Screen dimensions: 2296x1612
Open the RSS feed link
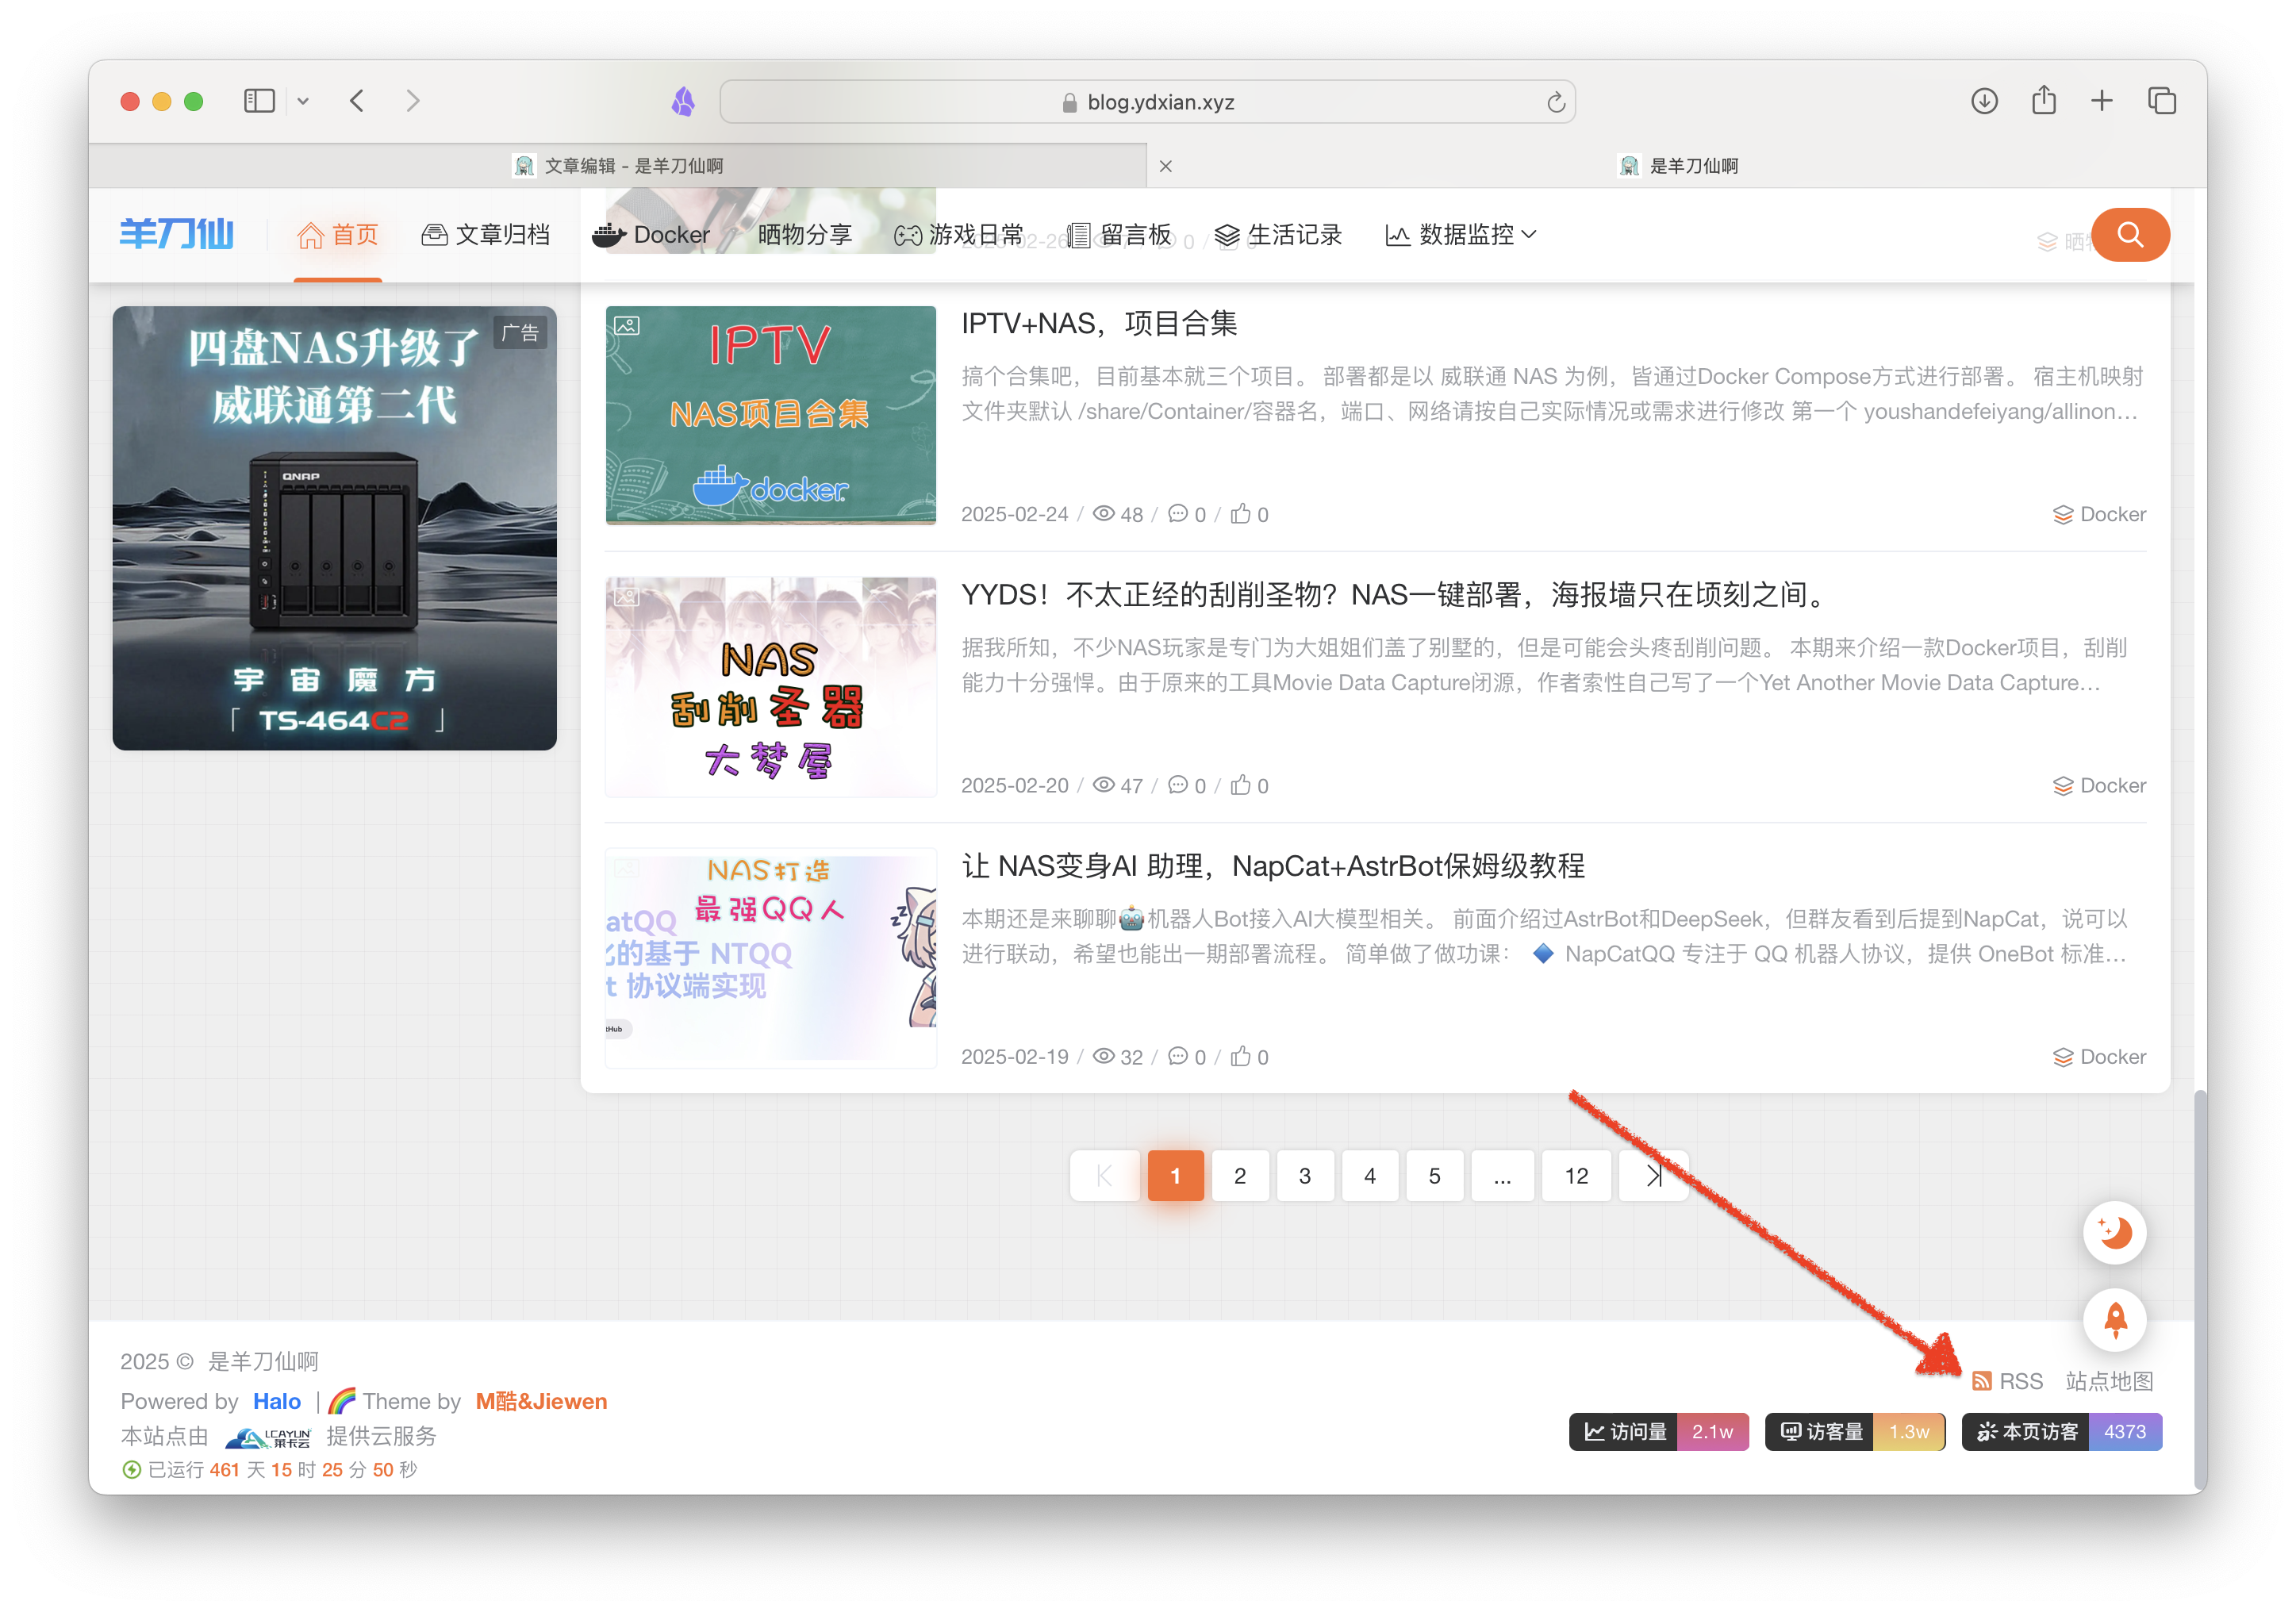[x=2008, y=1381]
